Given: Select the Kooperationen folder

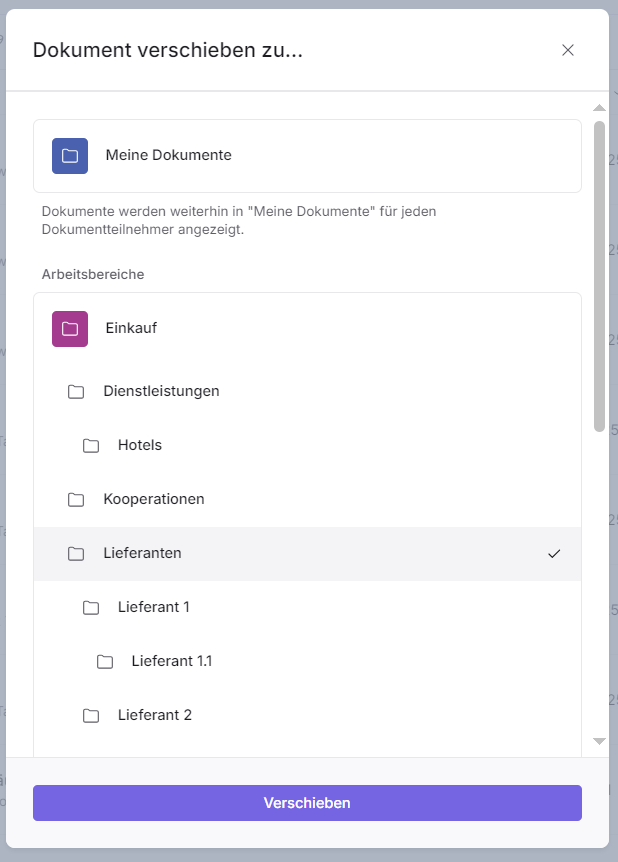Looking at the screenshot, I should coord(154,499).
